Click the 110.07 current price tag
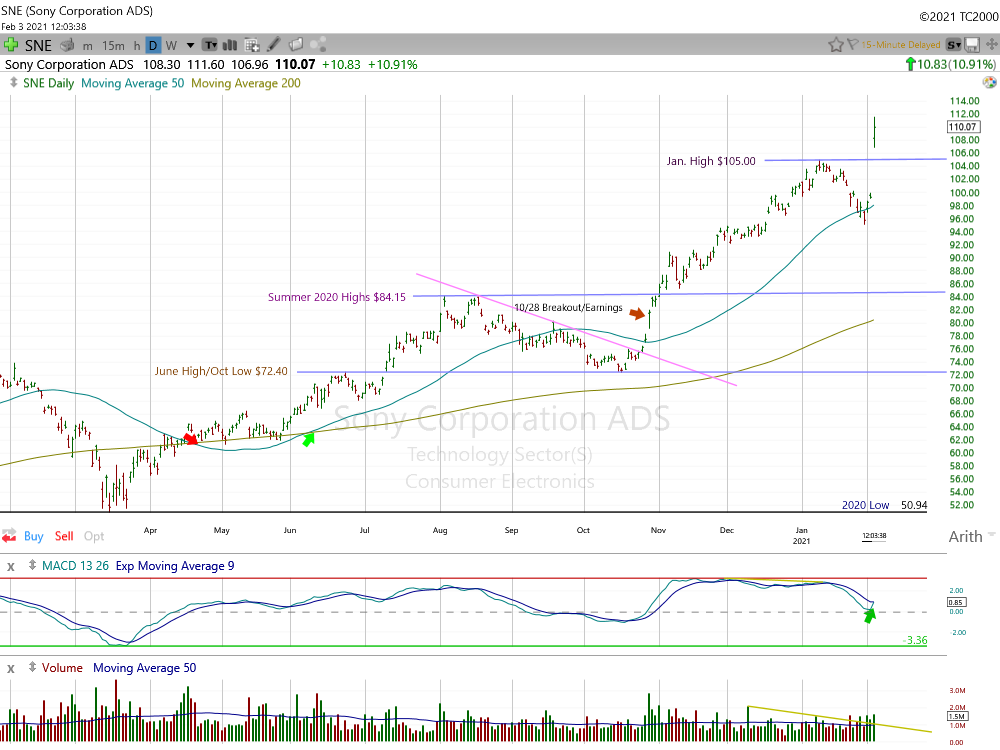The image size is (1000, 750). click(963, 127)
